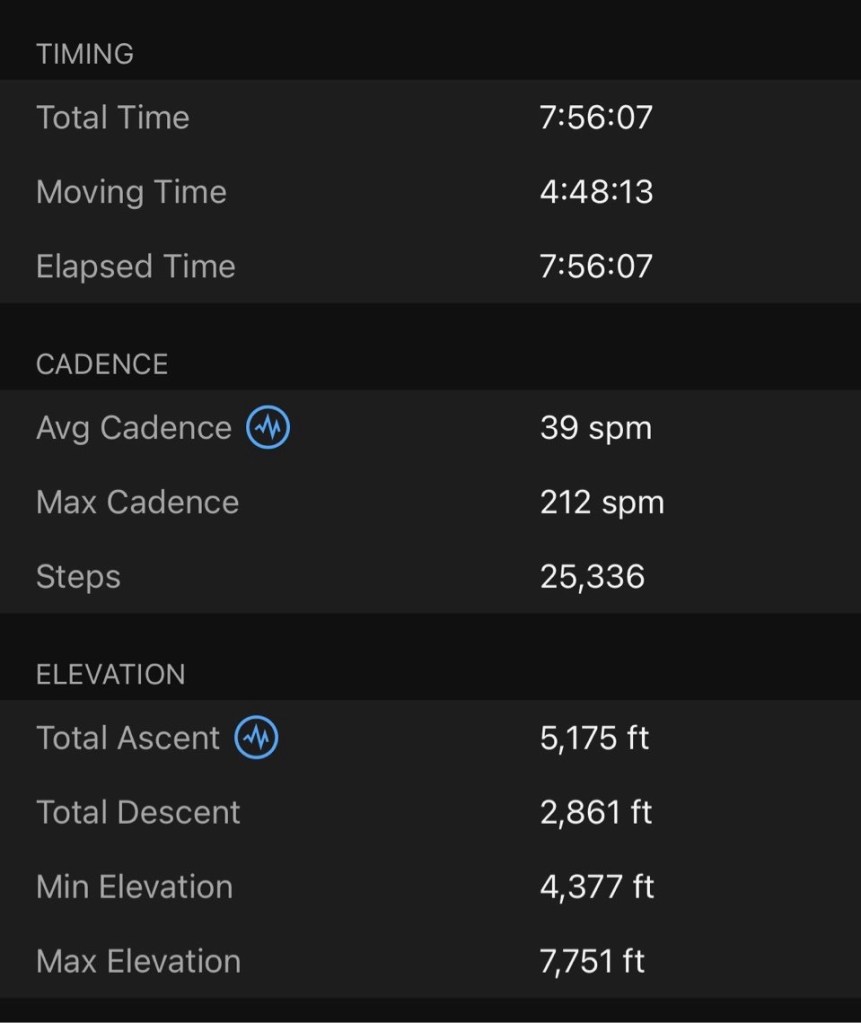Click the 39 spm value
The image size is (861, 1023).
[x=595, y=428]
